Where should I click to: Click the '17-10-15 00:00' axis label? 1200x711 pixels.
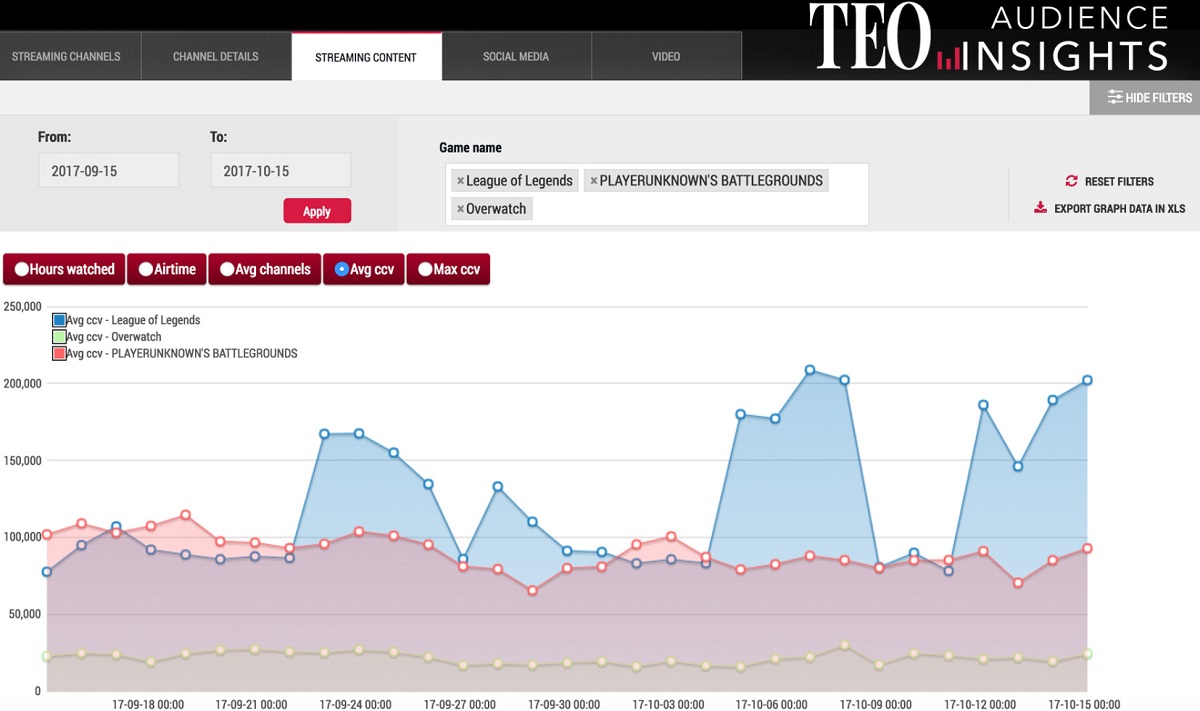click(x=1083, y=704)
